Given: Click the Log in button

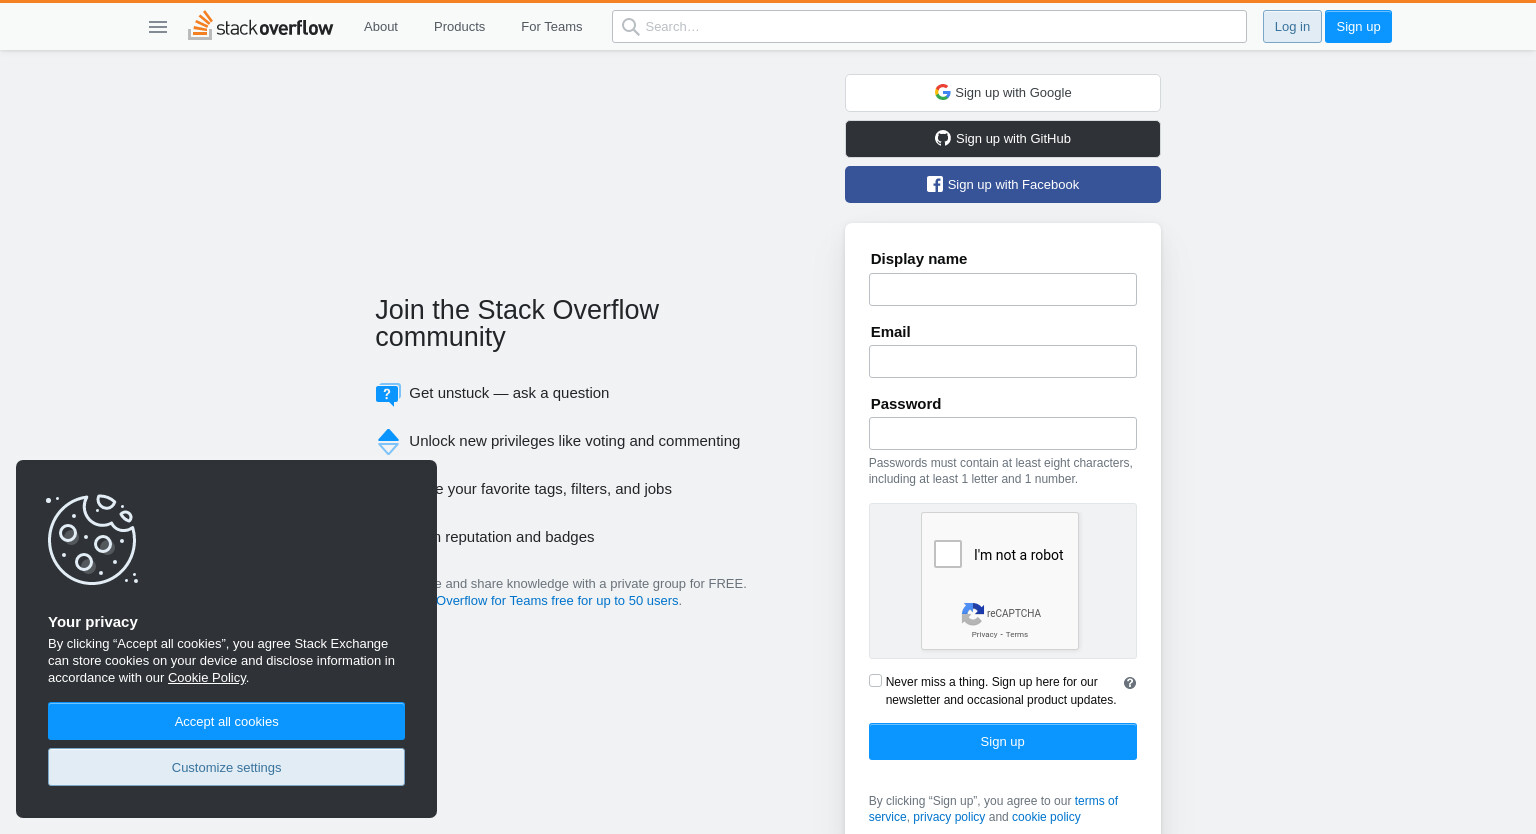Looking at the screenshot, I should [x=1292, y=27].
